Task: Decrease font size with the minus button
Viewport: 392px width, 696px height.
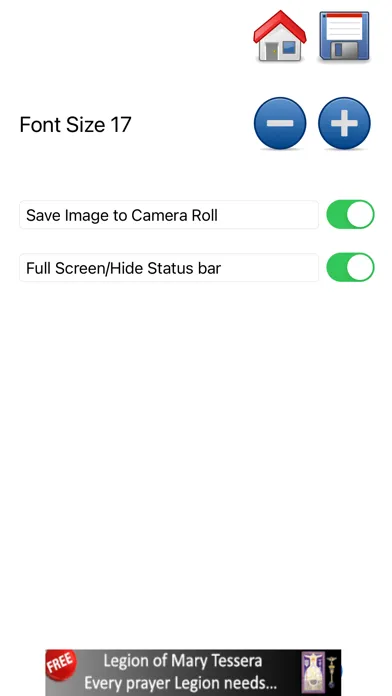Action: click(x=280, y=123)
